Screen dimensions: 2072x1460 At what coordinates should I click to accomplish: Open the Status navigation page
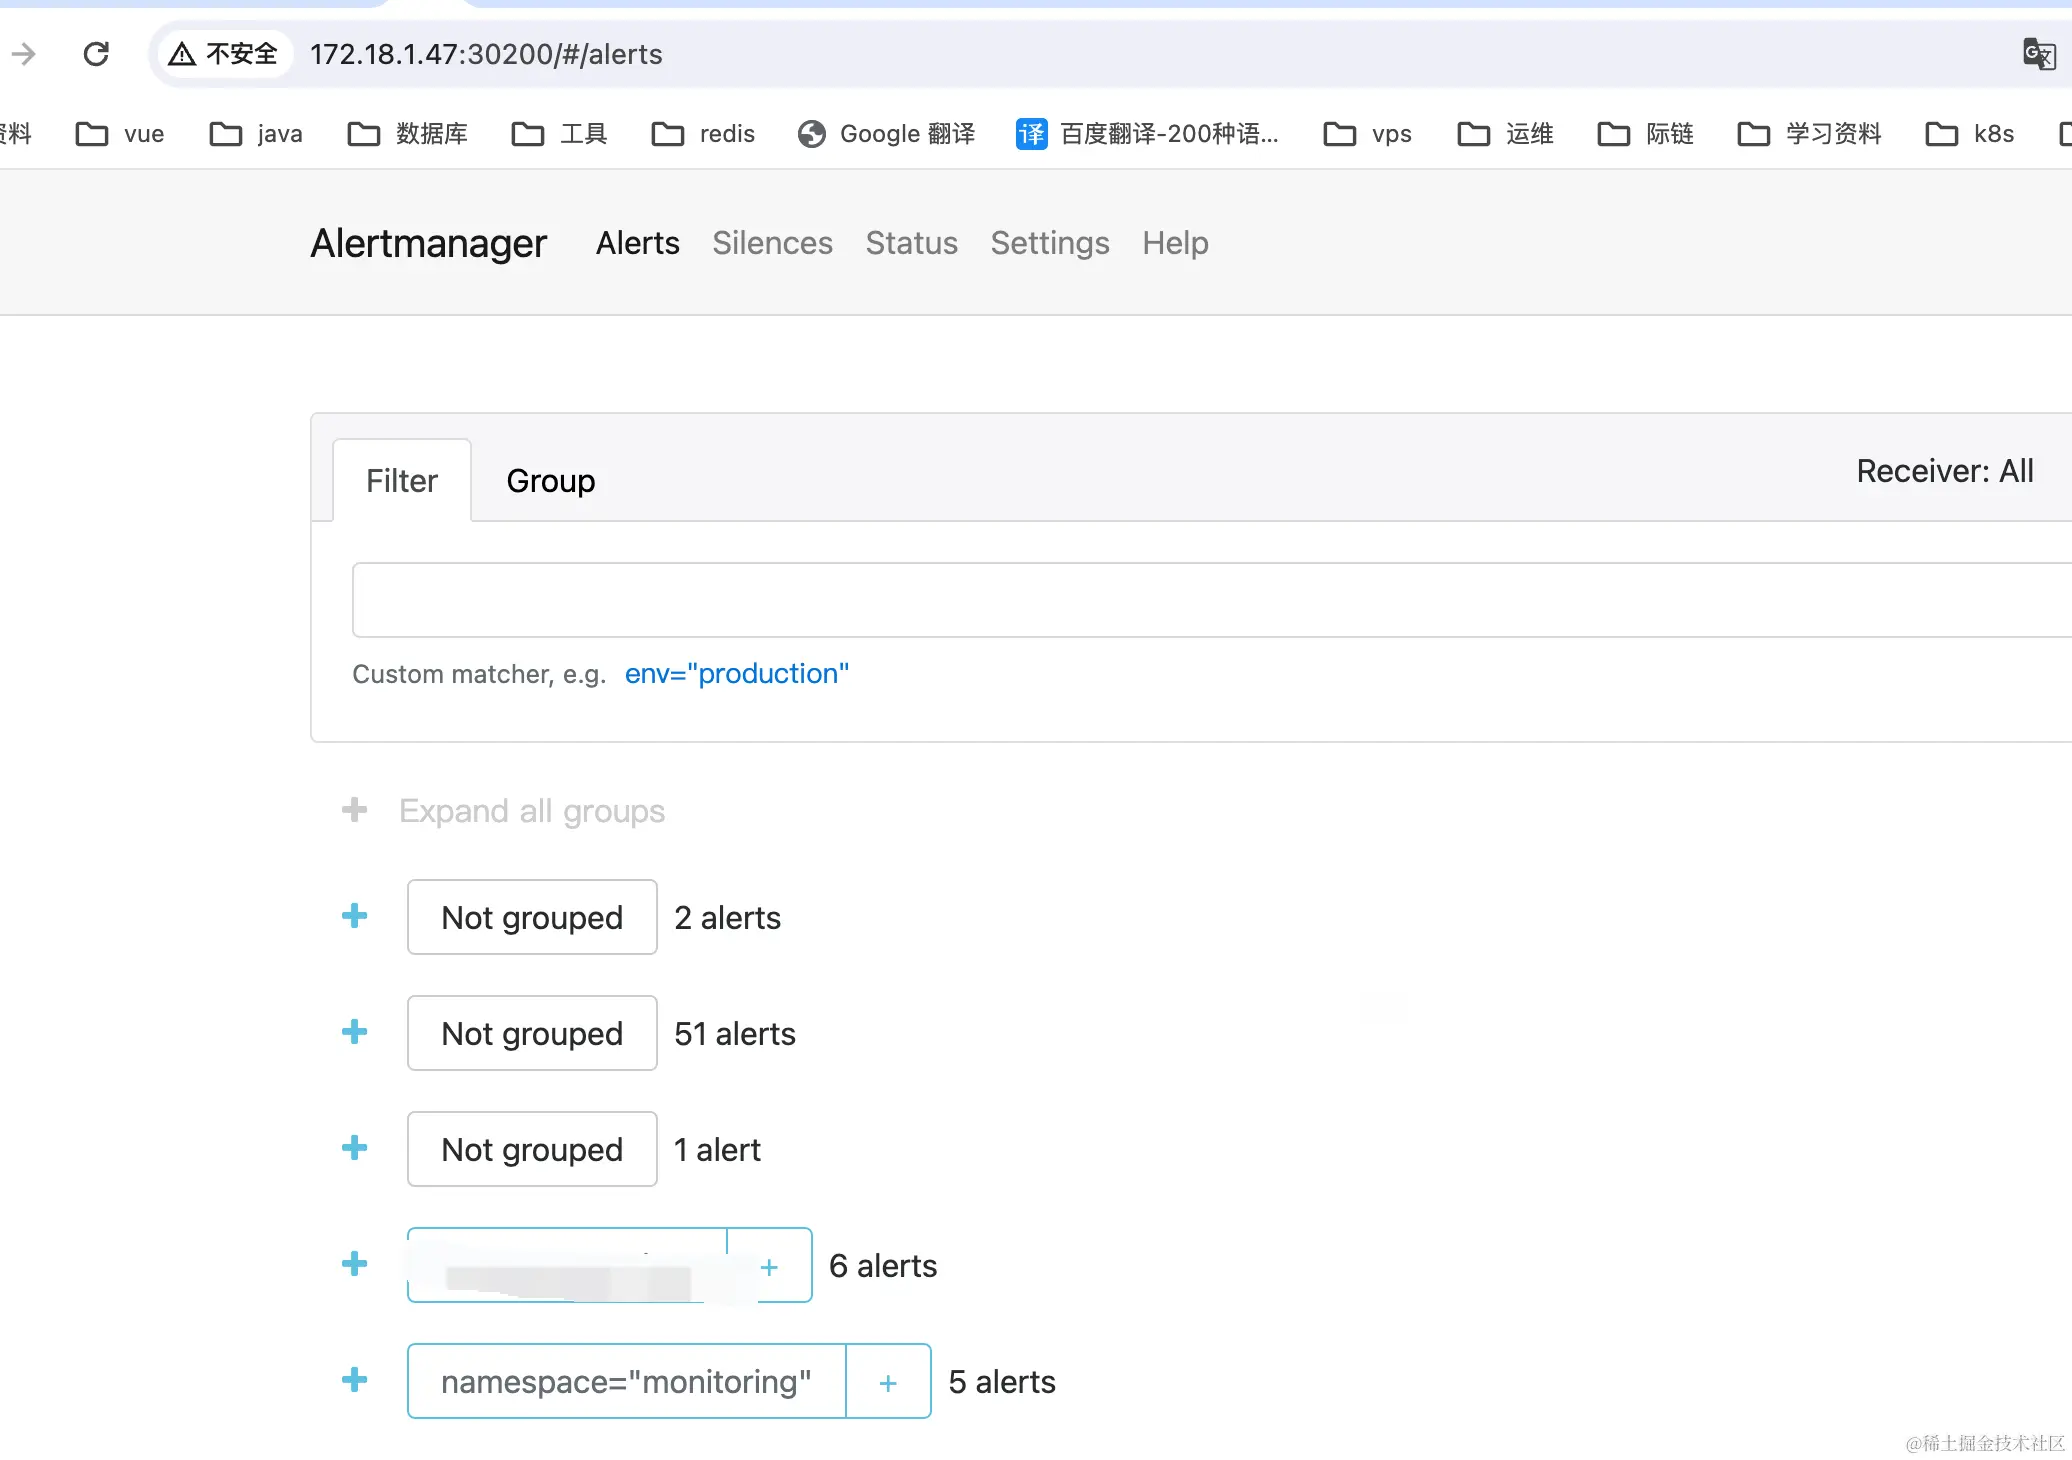click(911, 243)
